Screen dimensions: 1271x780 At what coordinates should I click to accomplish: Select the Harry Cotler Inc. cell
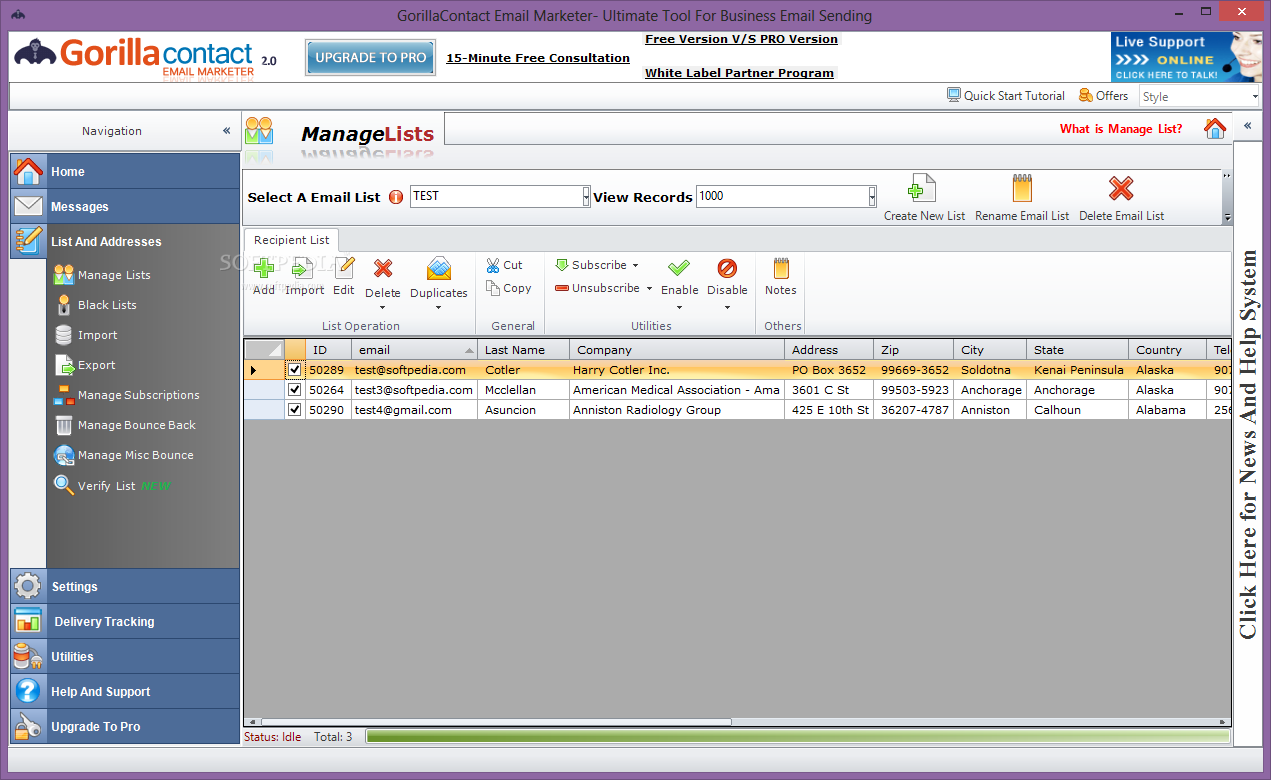677,370
